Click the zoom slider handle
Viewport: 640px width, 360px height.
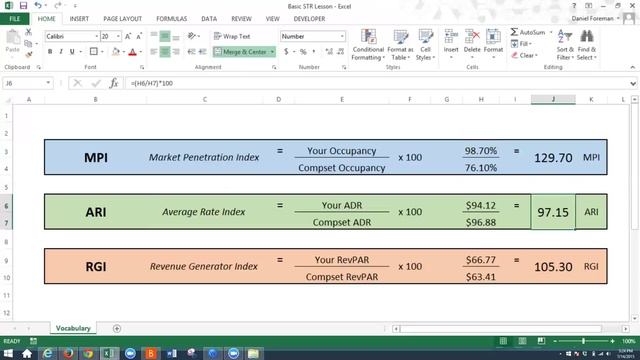click(584, 341)
